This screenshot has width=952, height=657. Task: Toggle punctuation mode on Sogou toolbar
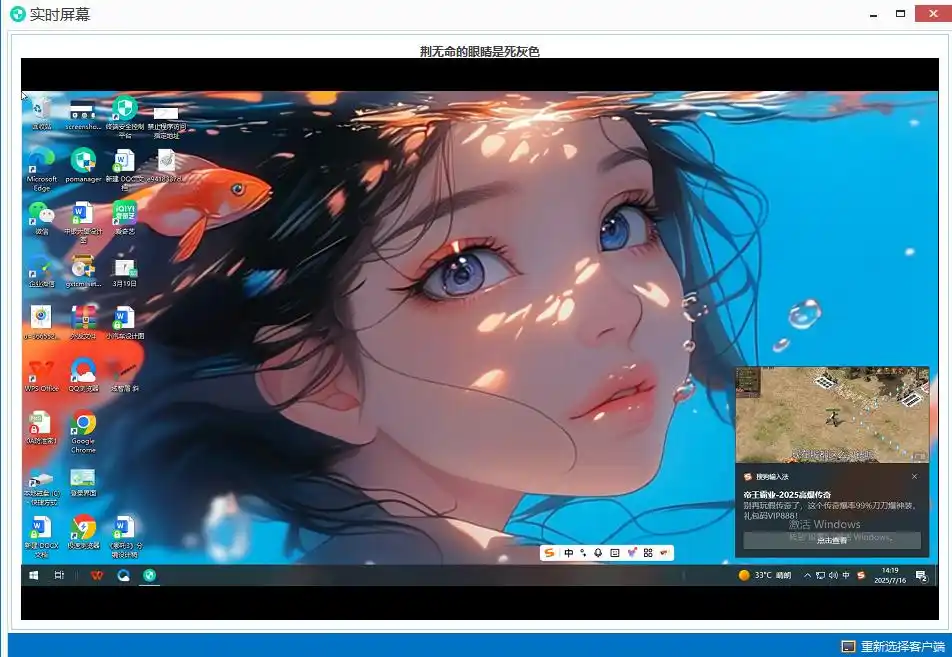pos(583,553)
